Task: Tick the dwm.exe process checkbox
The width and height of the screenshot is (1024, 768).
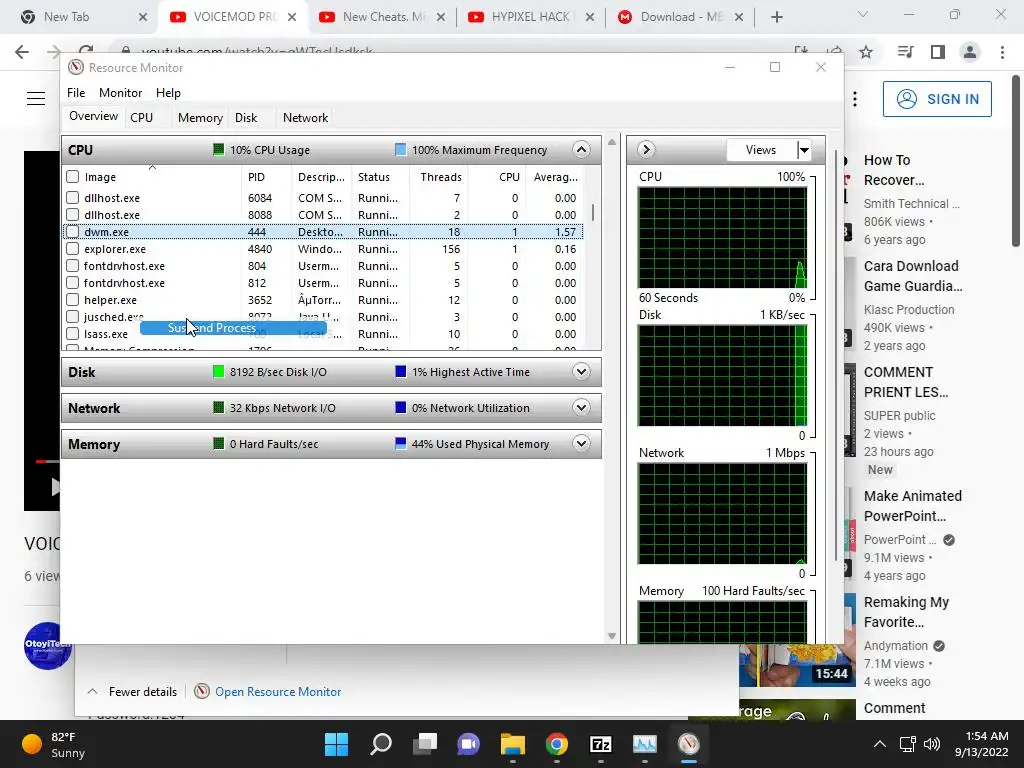Action: point(72,232)
